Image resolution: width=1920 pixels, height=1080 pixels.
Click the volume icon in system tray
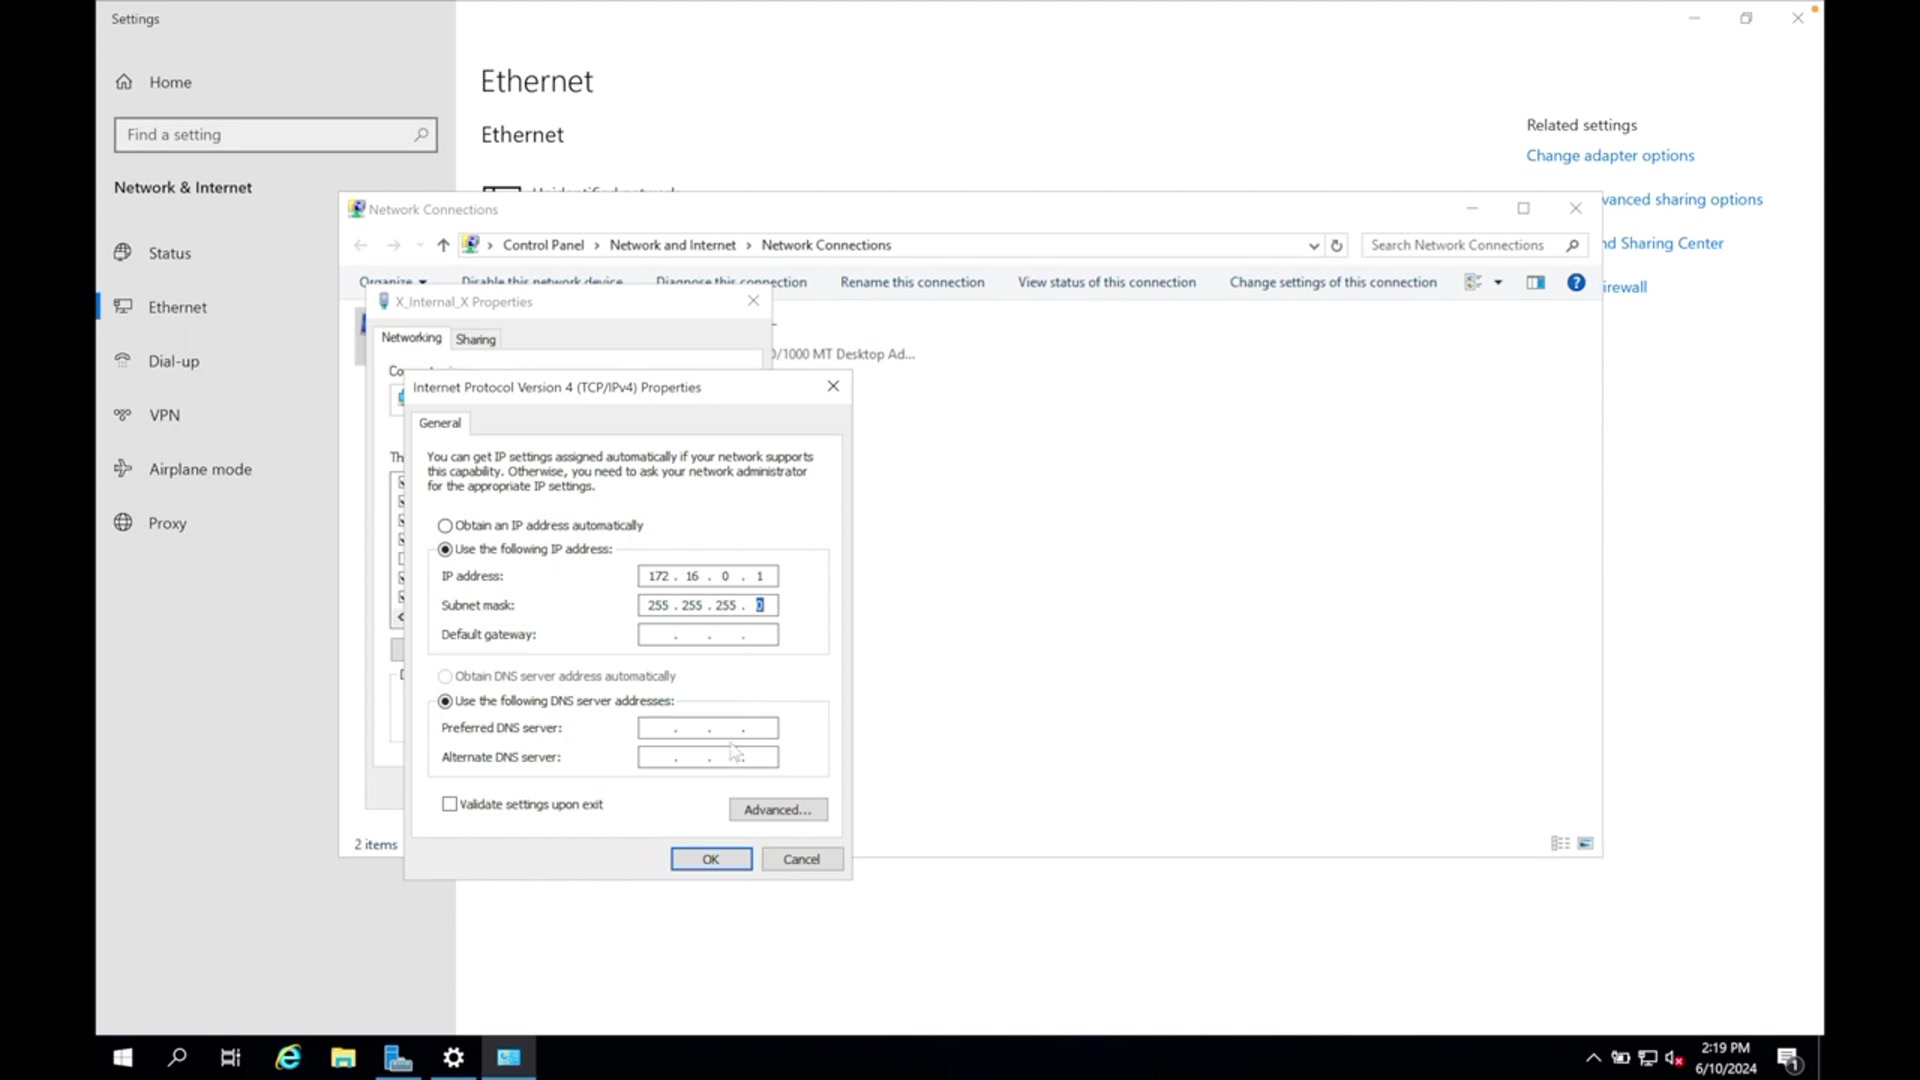(x=1675, y=1058)
